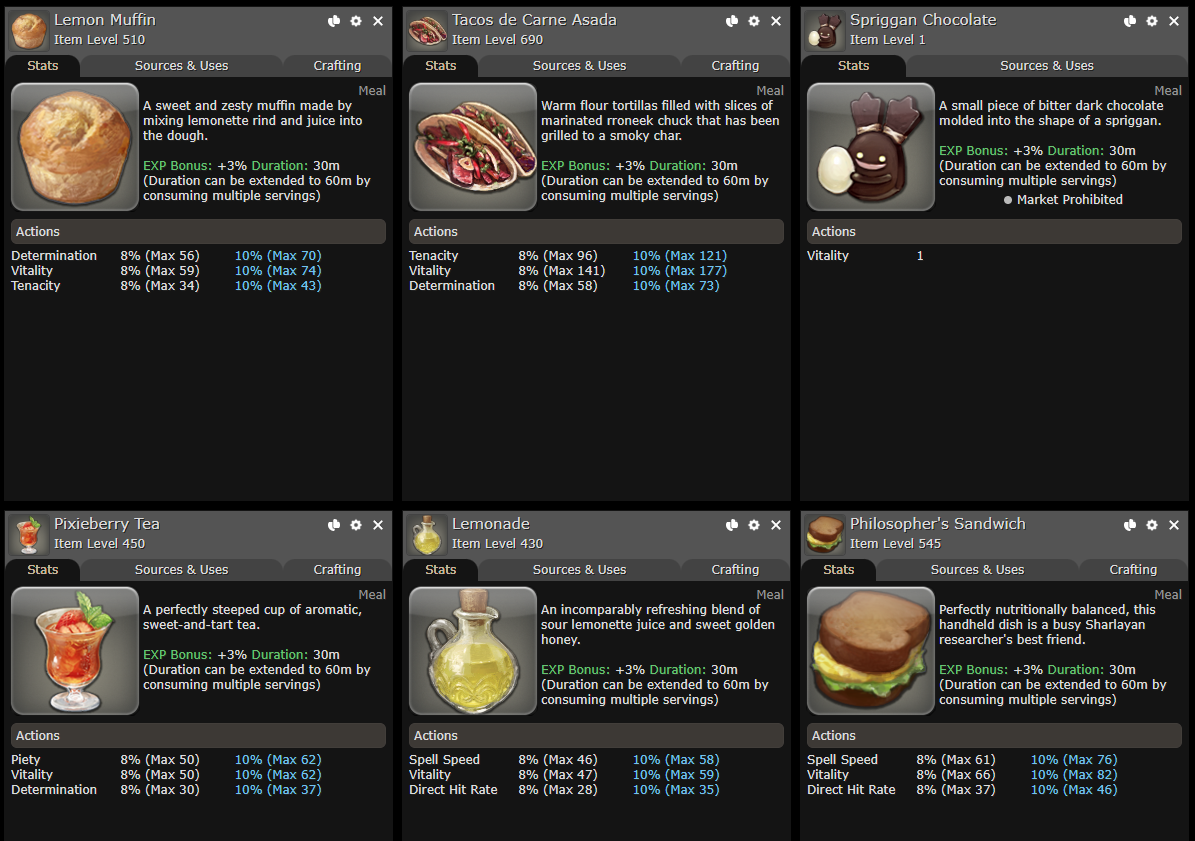Click the small Philosopher's Sandwich header icon

tap(825, 534)
